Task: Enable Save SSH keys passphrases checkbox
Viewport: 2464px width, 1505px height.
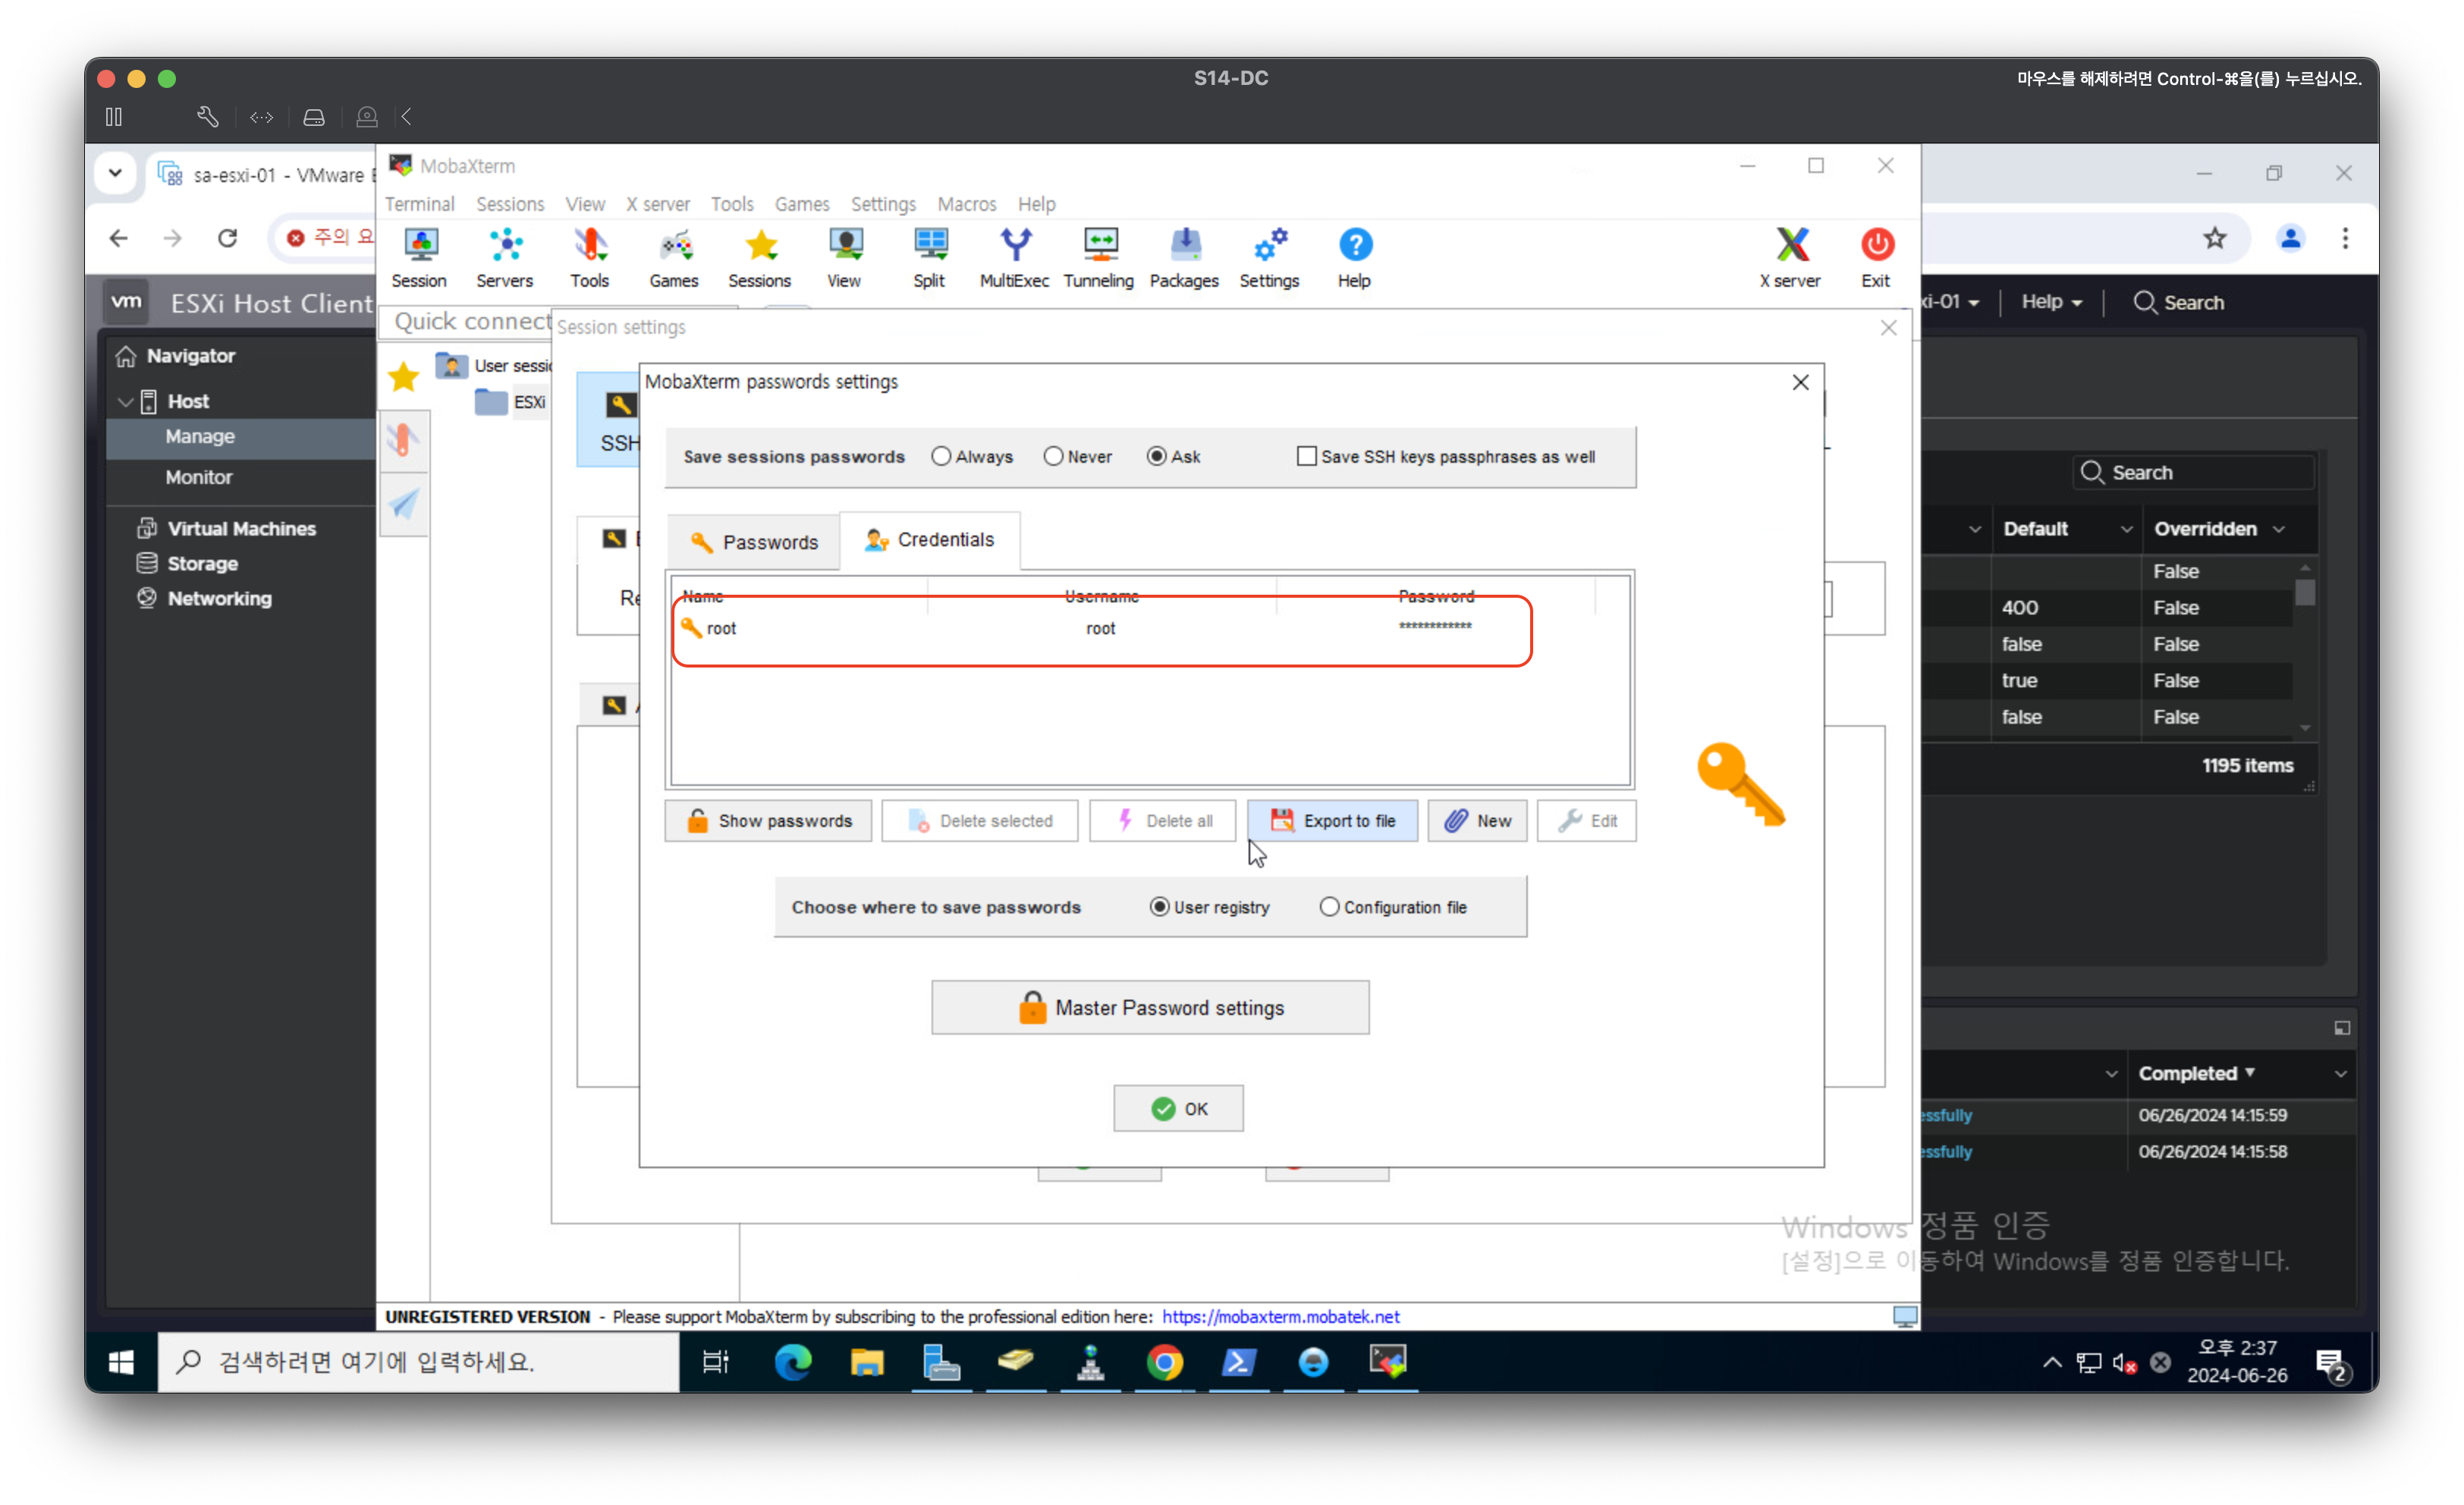Action: 1306,456
